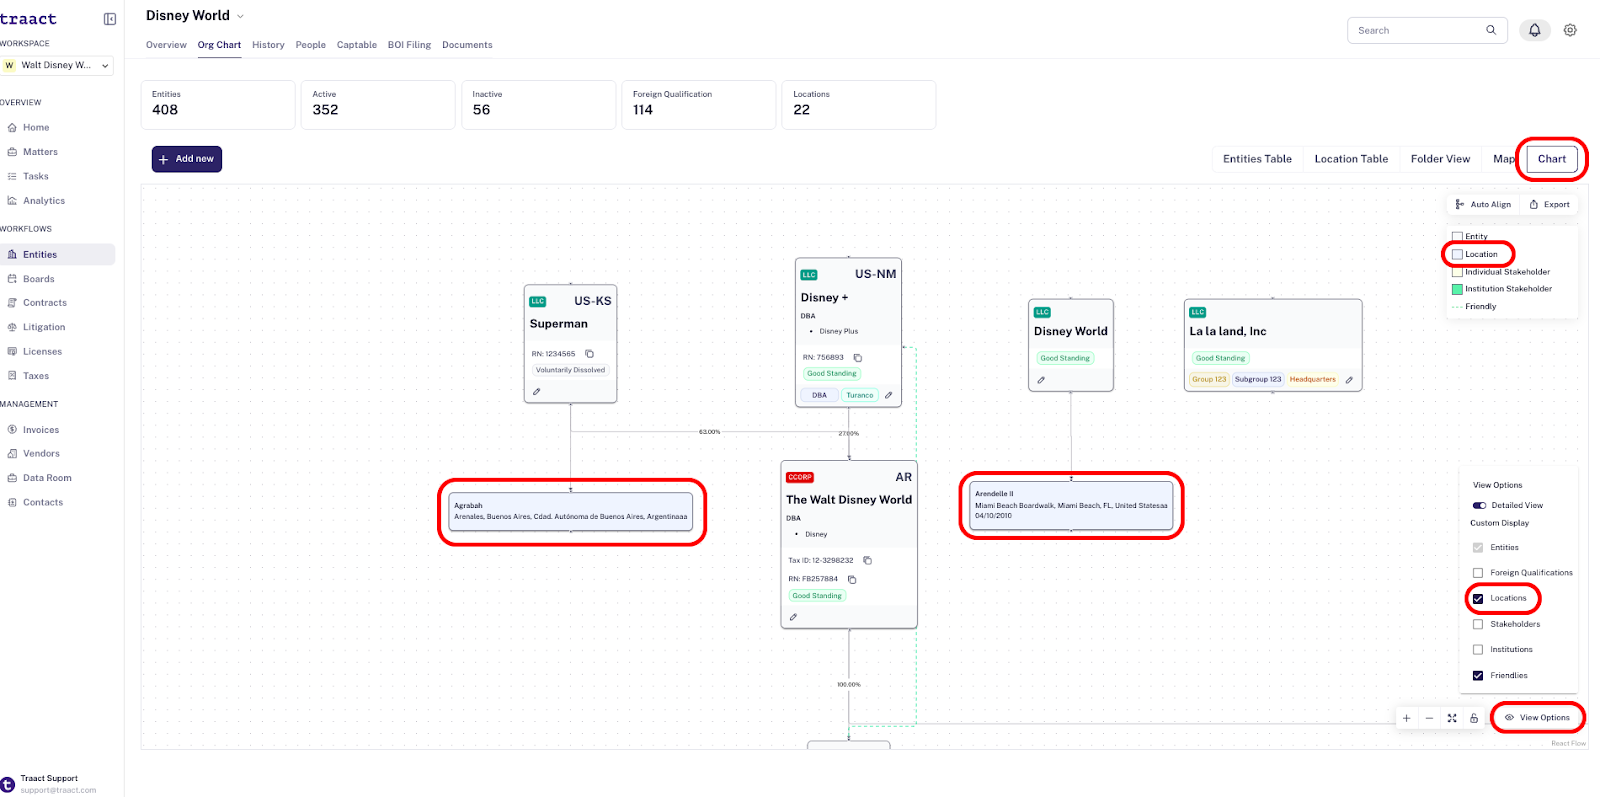Open Analytics in the sidebar

[44, 201]
